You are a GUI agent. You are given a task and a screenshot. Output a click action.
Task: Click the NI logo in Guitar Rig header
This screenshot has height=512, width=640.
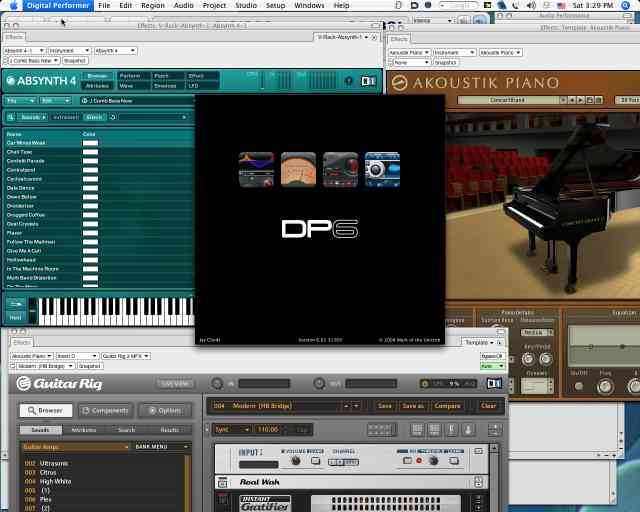click(x=494, y=383)
